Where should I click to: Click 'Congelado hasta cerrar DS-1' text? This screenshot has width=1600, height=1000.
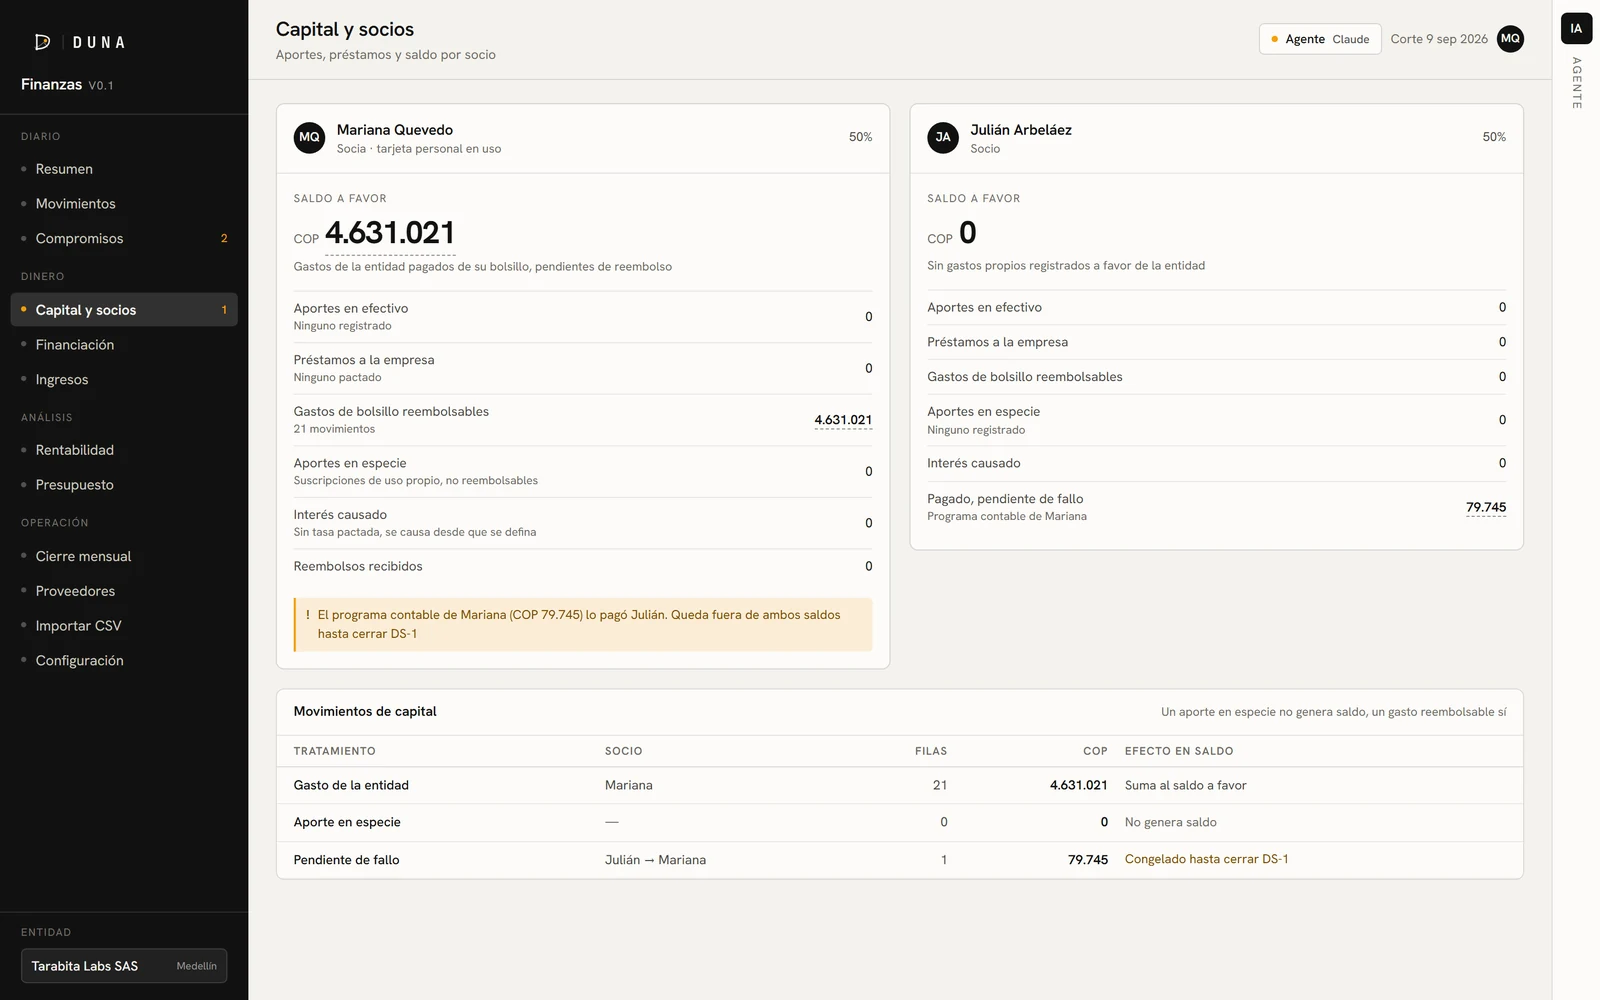(1206, 859)
